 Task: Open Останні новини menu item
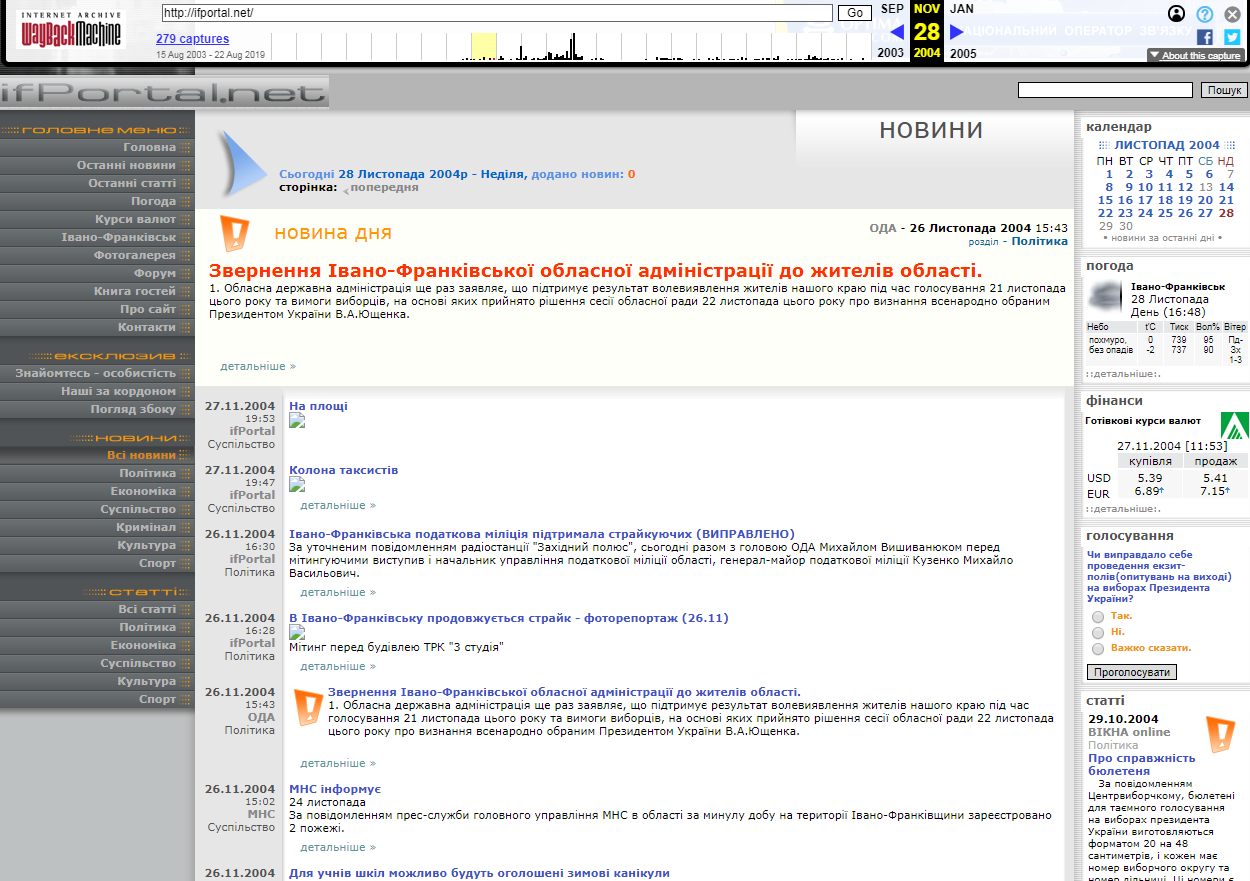click(126, 165)
